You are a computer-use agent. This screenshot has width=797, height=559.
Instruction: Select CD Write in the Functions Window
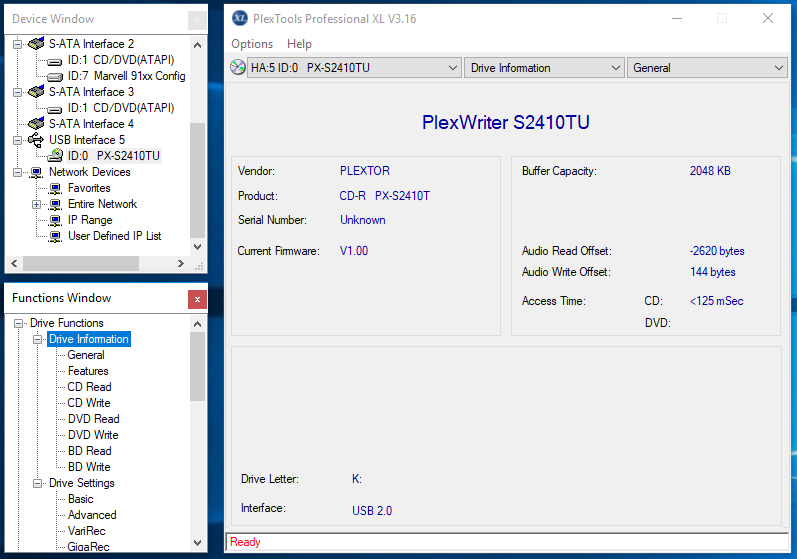click(x=89, y=403)
